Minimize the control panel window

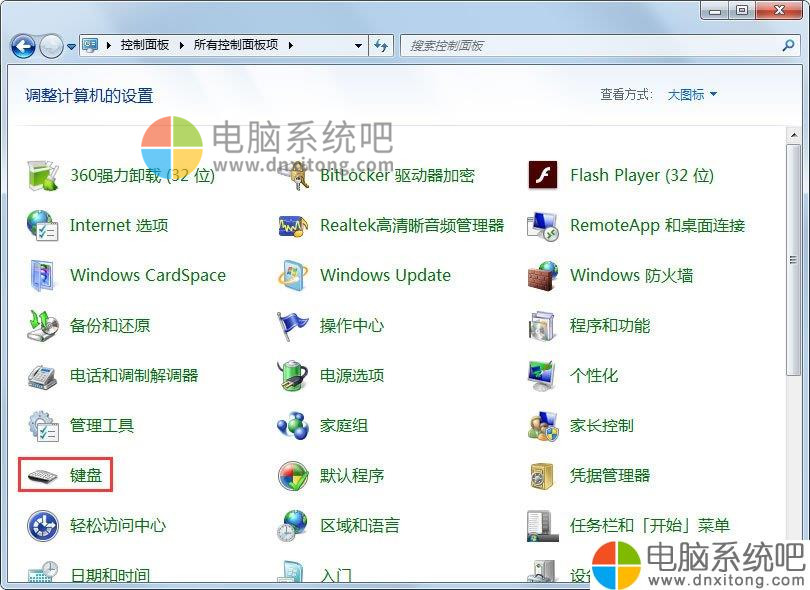point(715,10)
